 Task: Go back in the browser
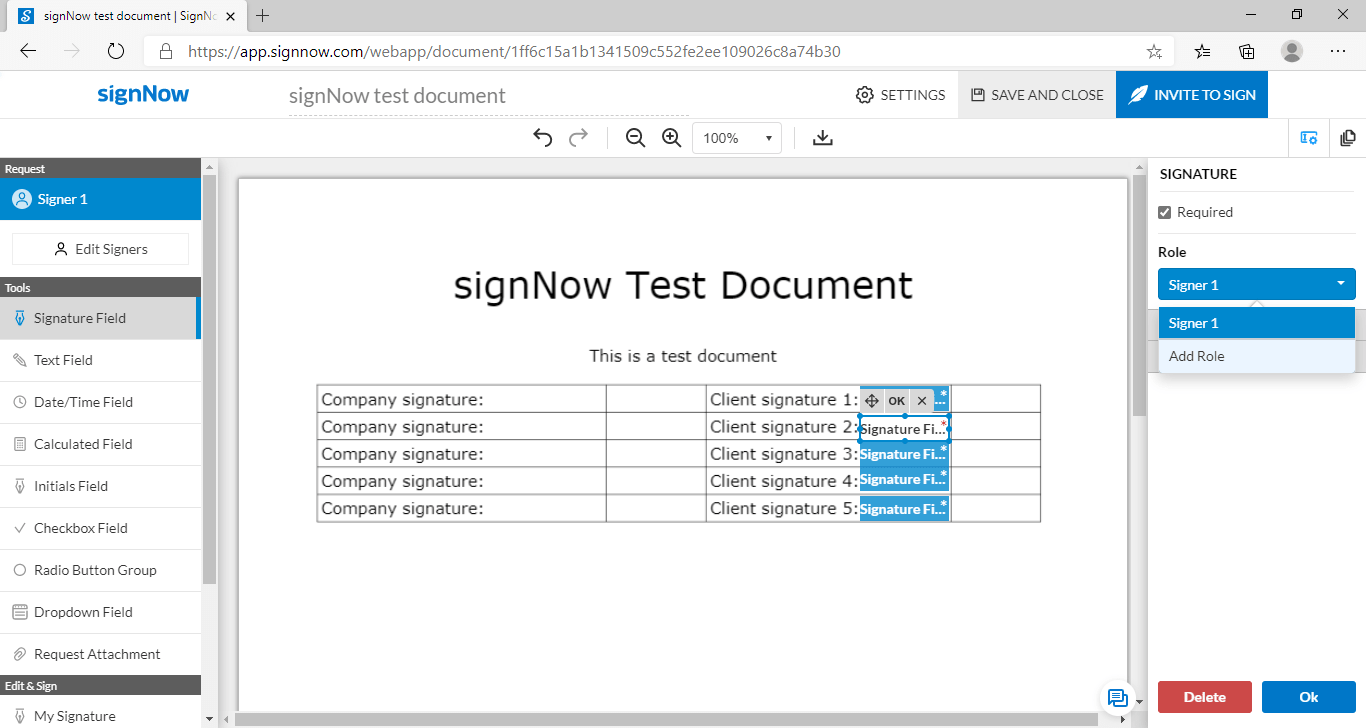[x=28, y=51]
